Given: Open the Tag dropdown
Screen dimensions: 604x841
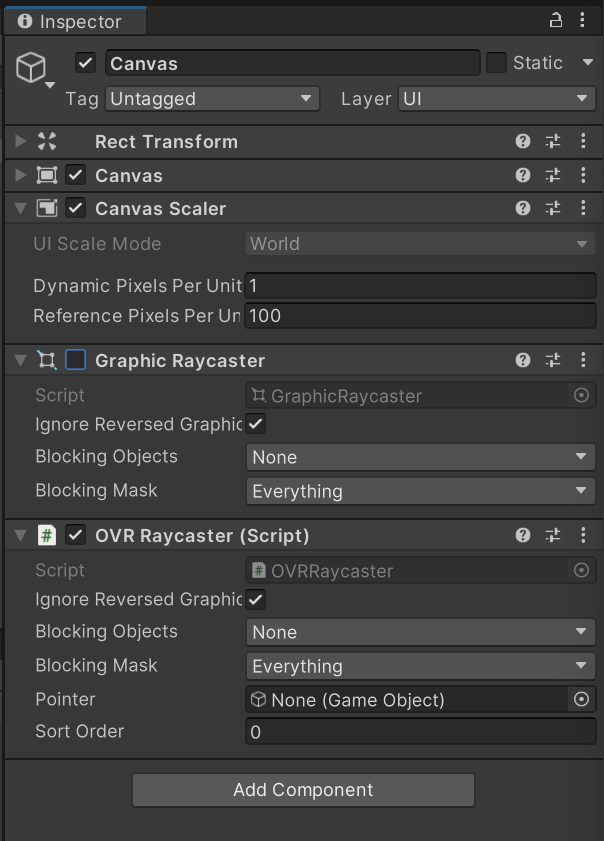Looking at the screenshot, I should pos(211,99).
